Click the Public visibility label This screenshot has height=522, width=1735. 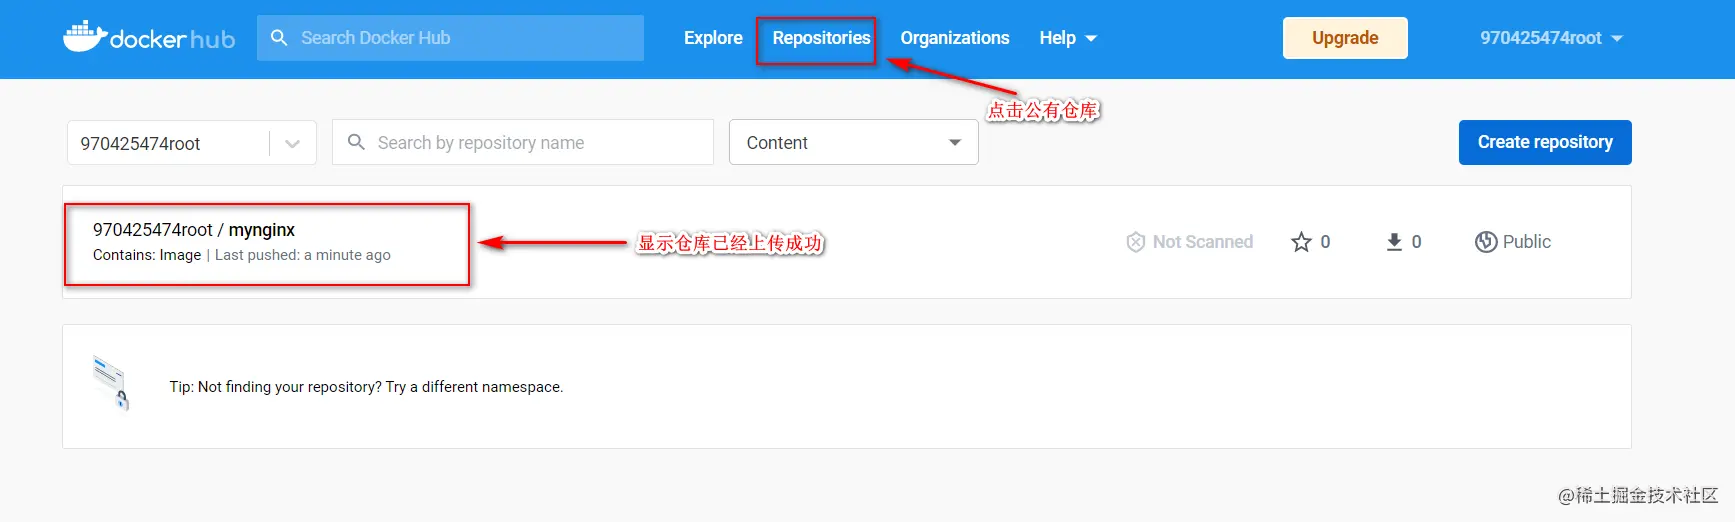(x=1527, y=242)
